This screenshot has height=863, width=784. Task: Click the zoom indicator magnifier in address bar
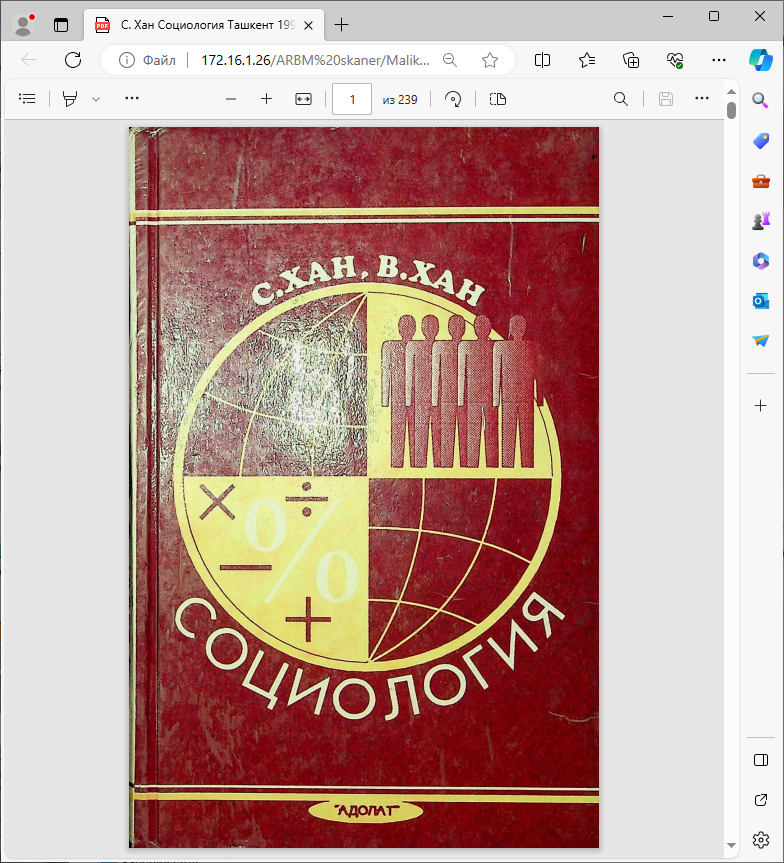click(450, 60)
